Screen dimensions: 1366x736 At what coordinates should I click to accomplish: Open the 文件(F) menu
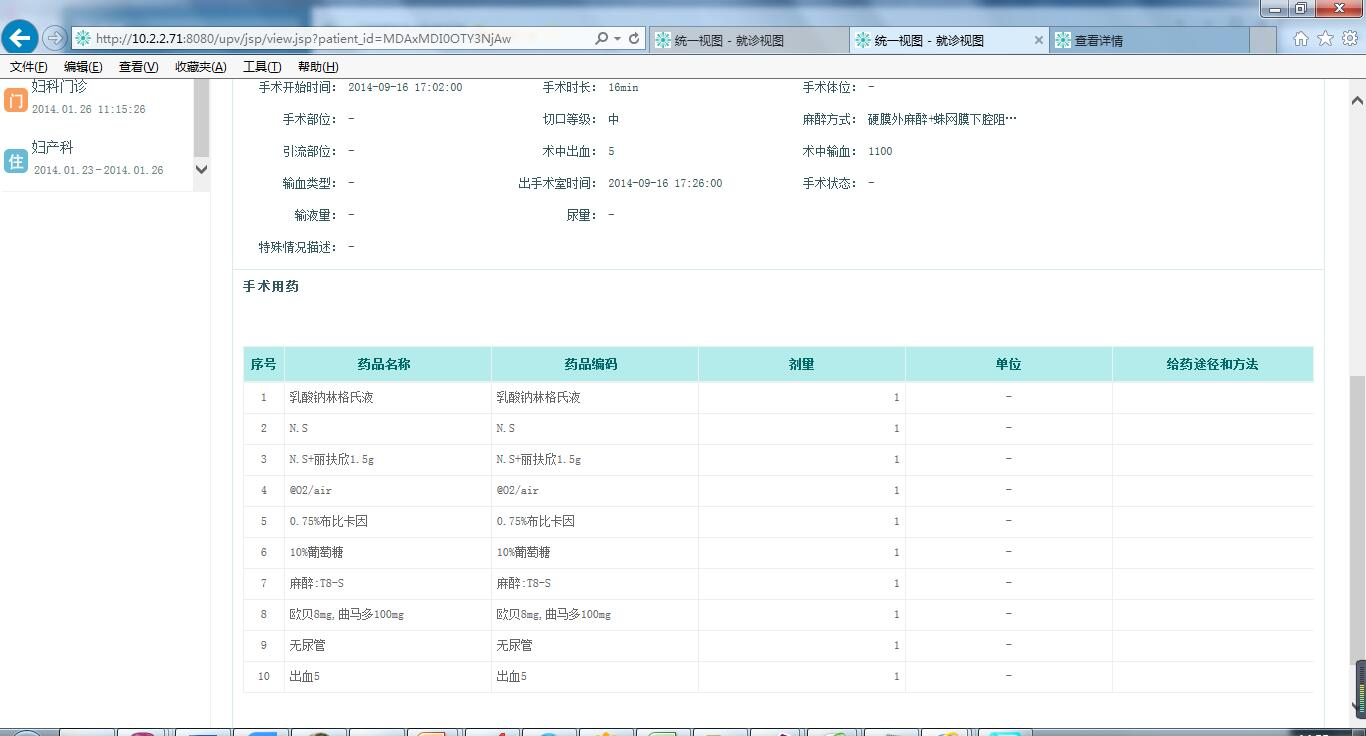coord(28,67)
